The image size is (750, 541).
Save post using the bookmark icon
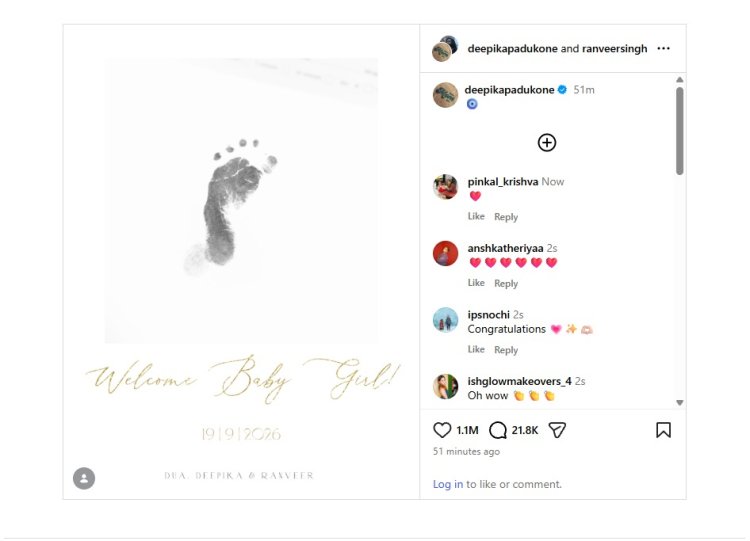click(x=663, y=430)
